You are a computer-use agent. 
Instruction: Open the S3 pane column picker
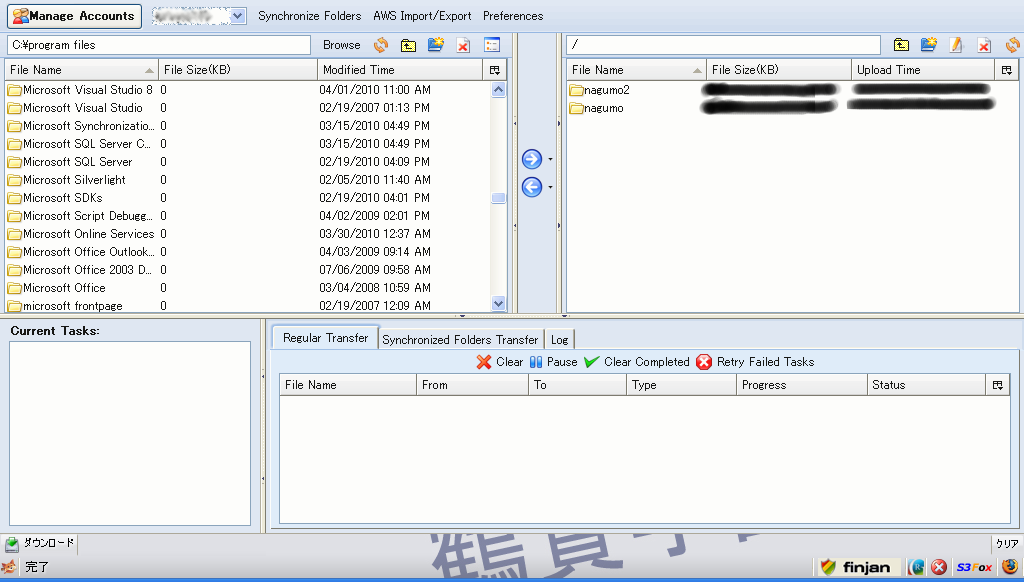[x=1006, y=70]
